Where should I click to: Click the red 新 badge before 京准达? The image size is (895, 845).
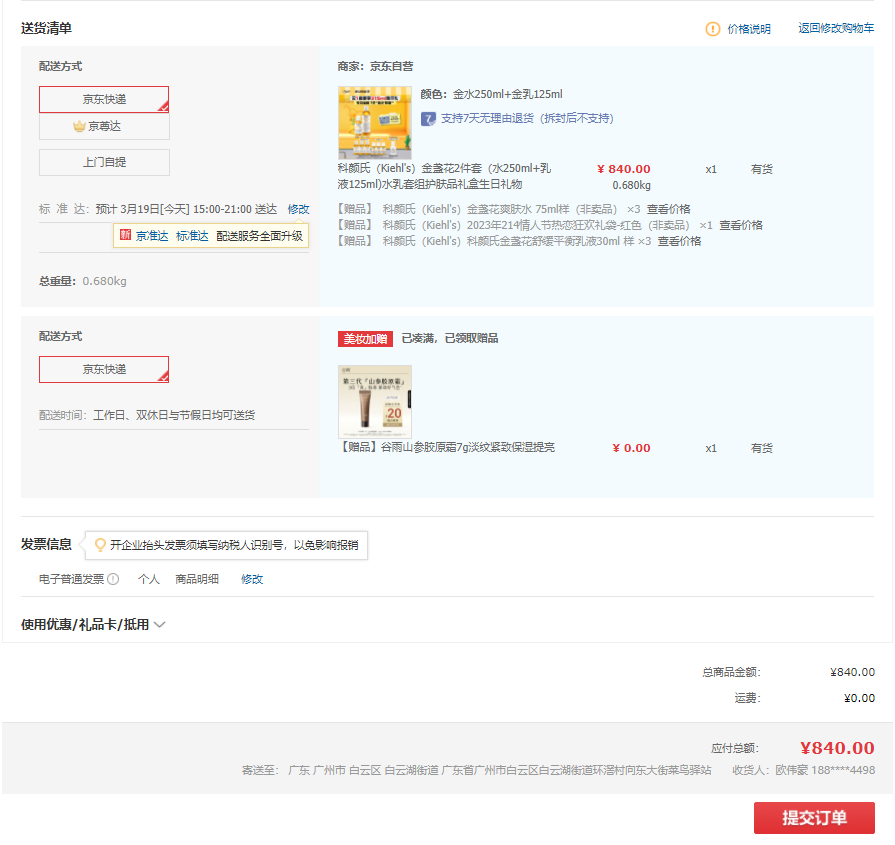coord(125,236)
